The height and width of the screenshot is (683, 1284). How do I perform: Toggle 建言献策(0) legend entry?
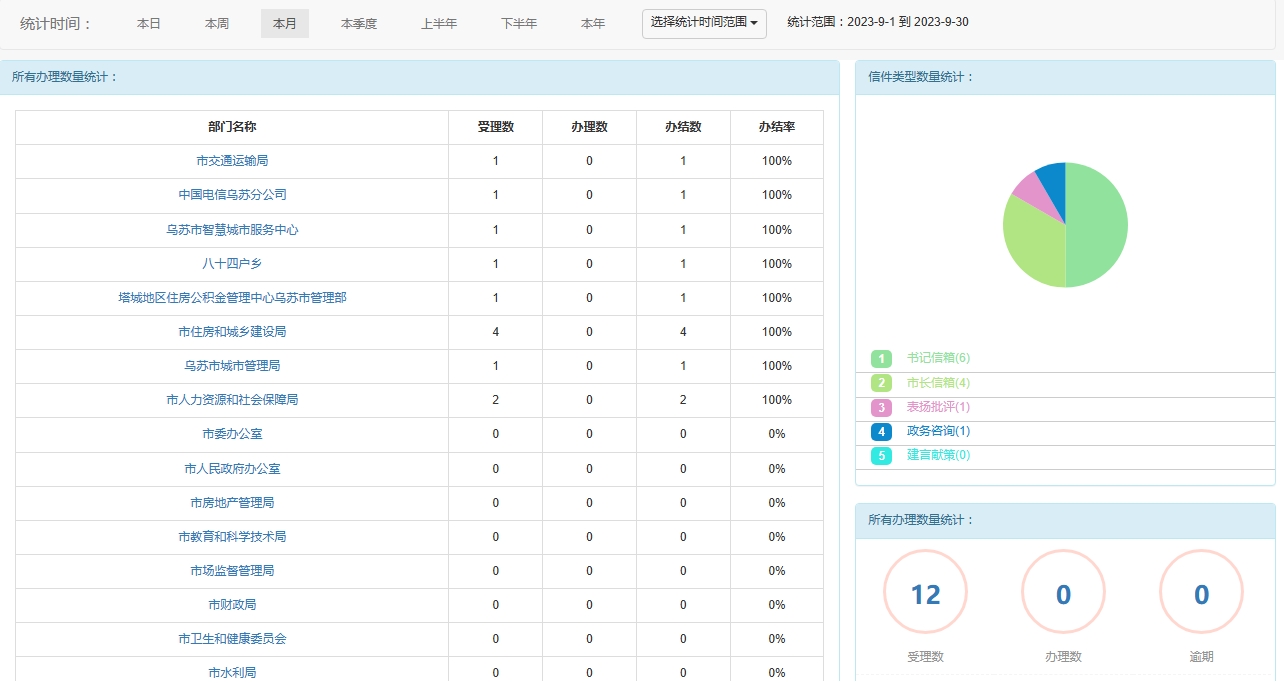(938, 455)
